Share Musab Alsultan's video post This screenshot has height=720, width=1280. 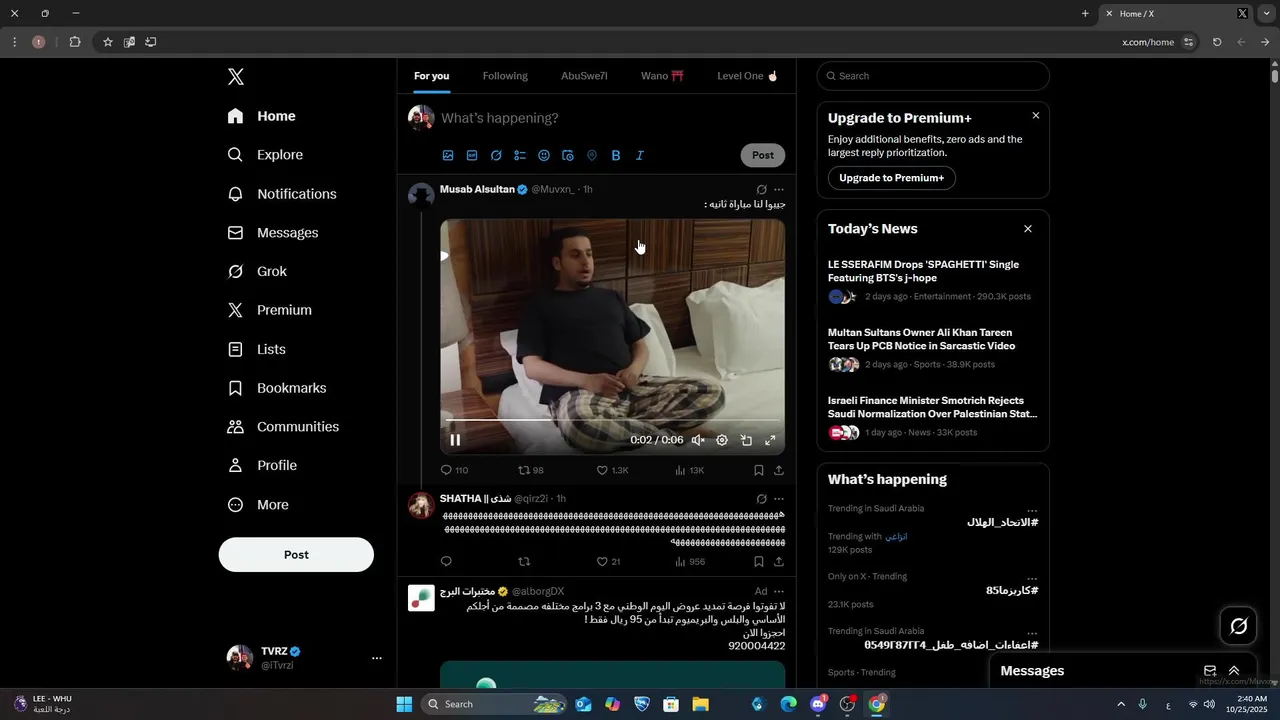pos(779,470)
